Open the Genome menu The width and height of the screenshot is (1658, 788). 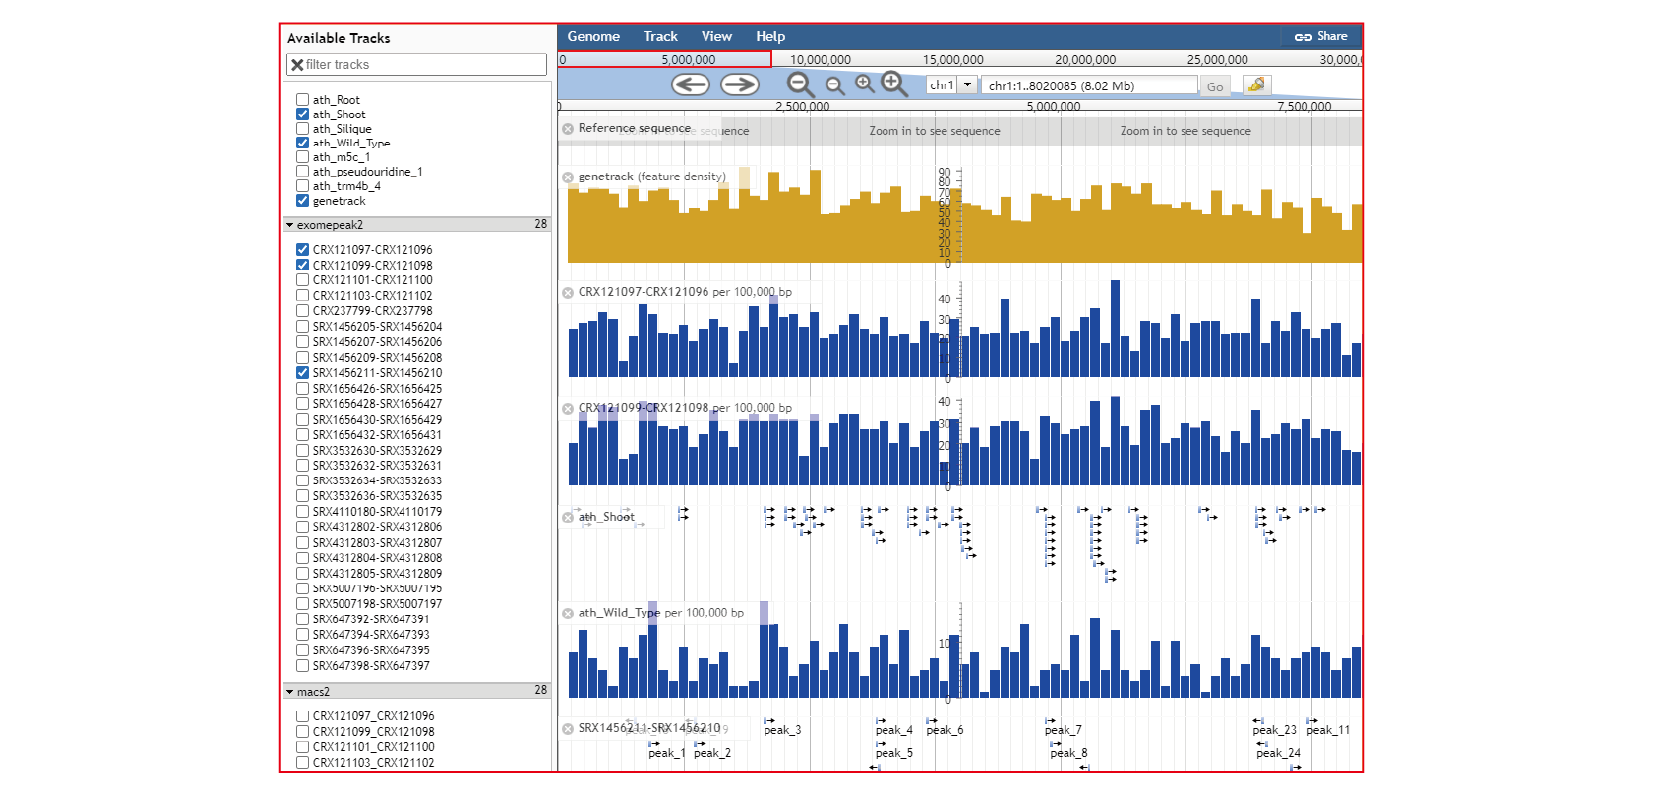(593, 36)
